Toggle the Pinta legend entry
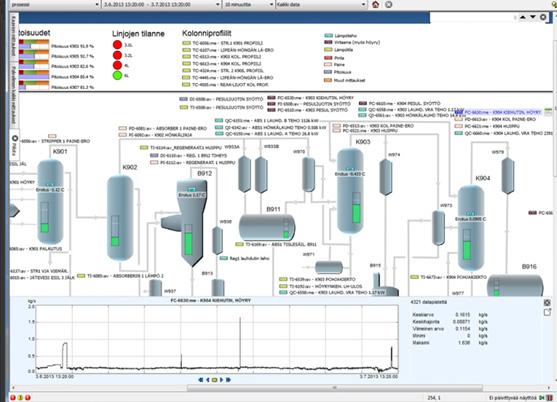 coord(334,58)
